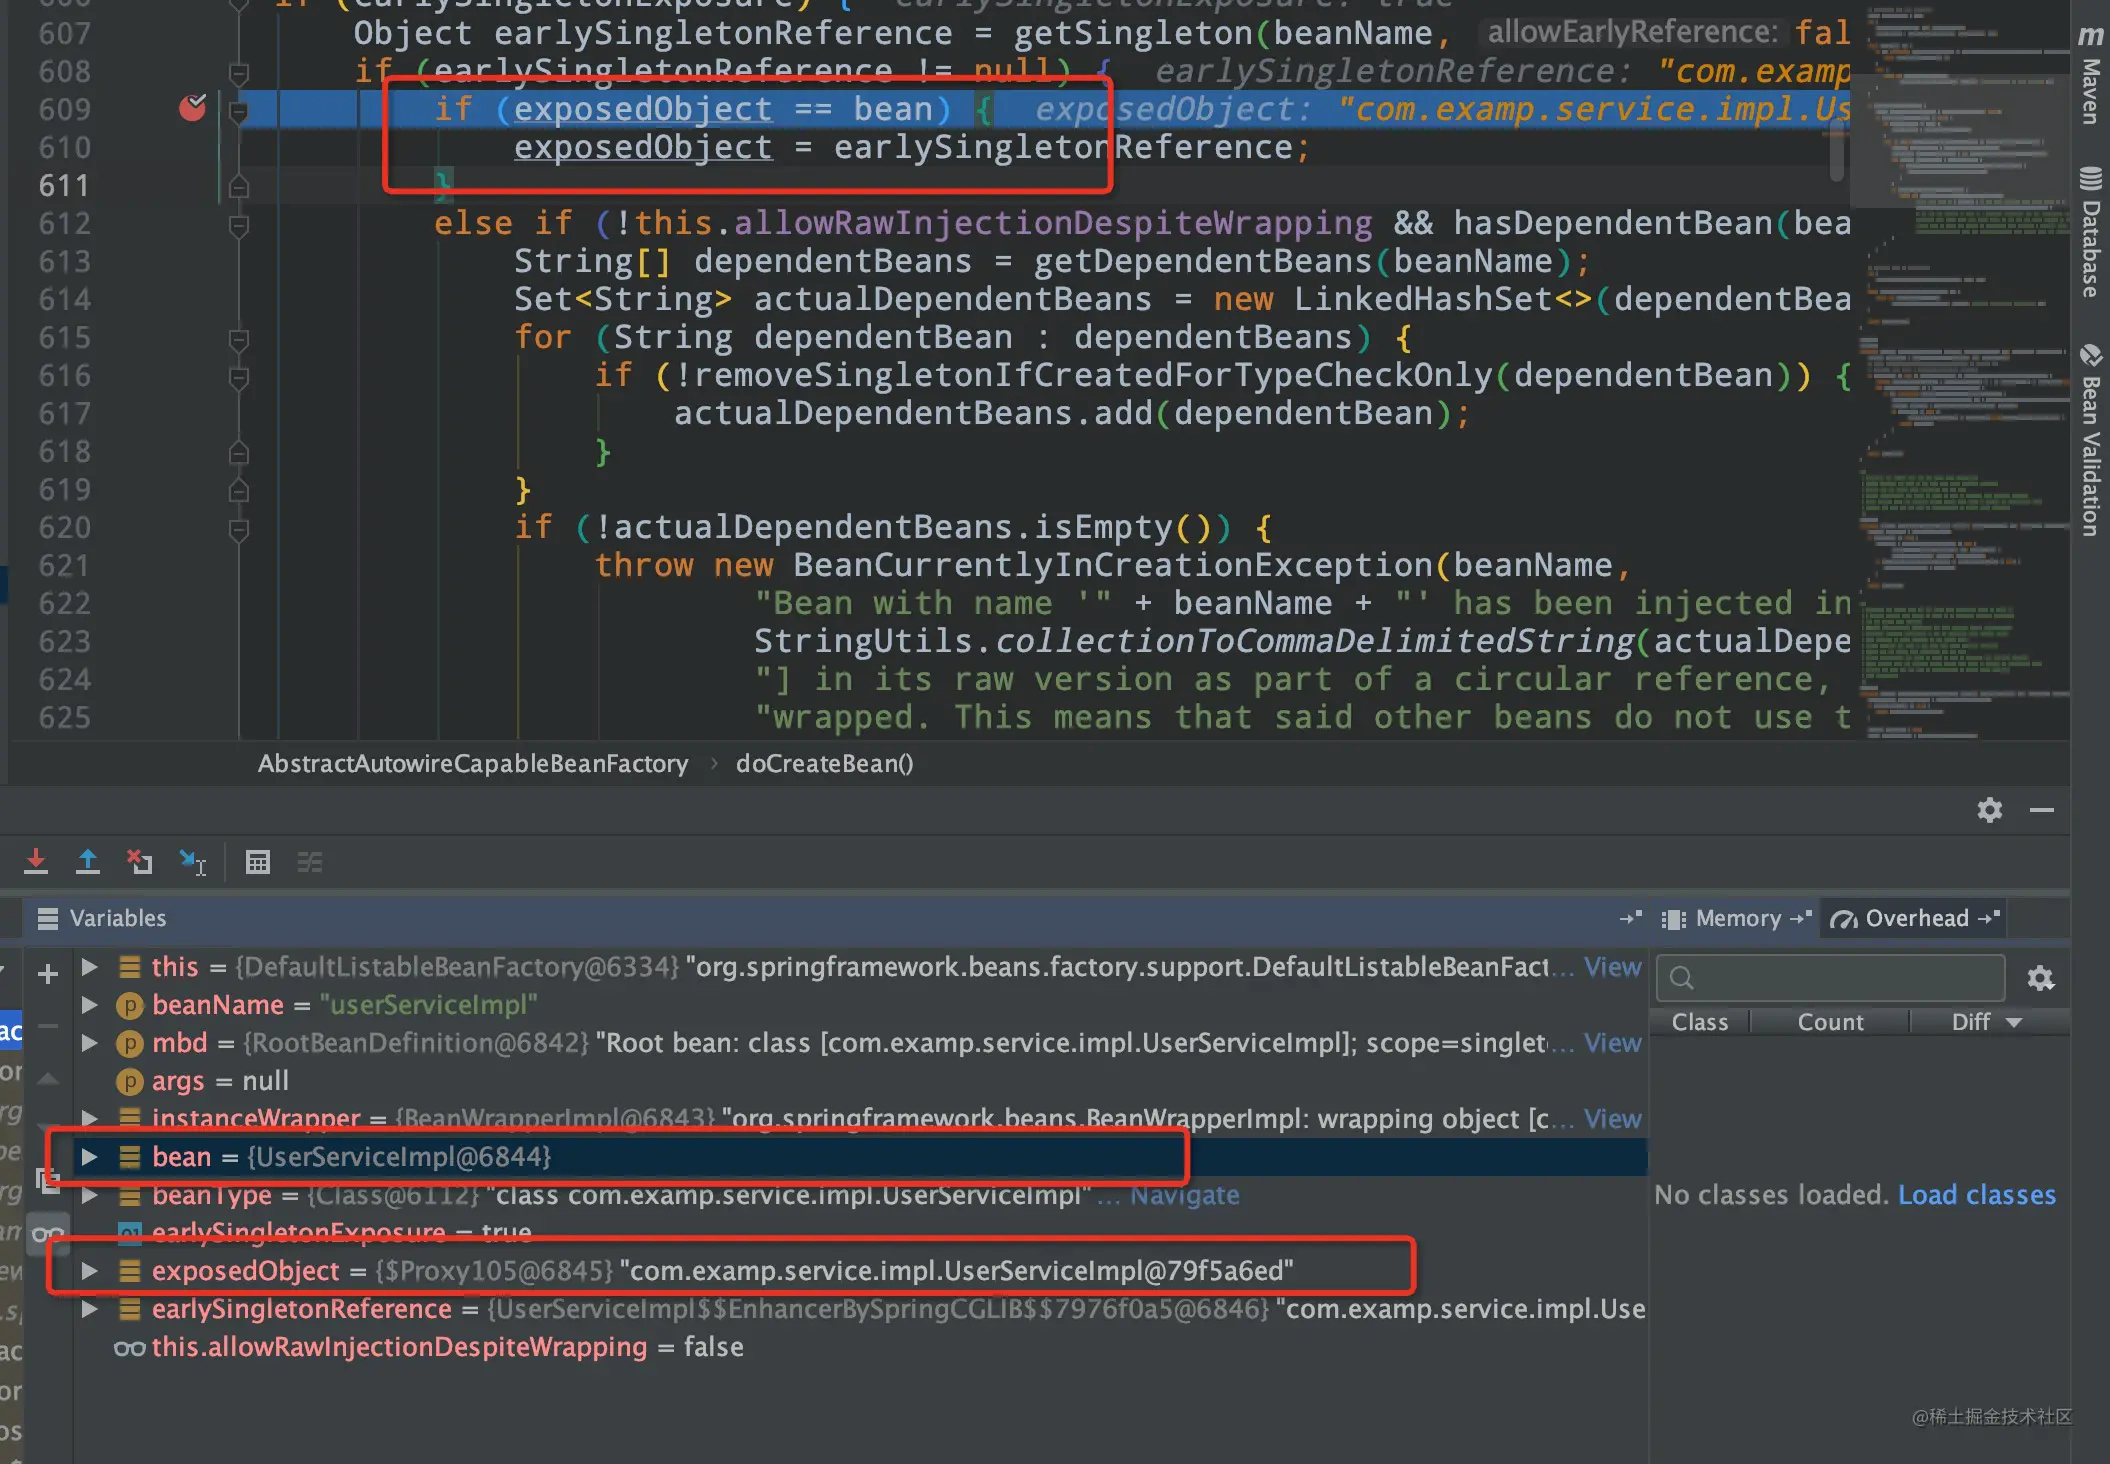
Task: Hide the debug tool window with the minus icon
Action: [x=2042, y=809]
